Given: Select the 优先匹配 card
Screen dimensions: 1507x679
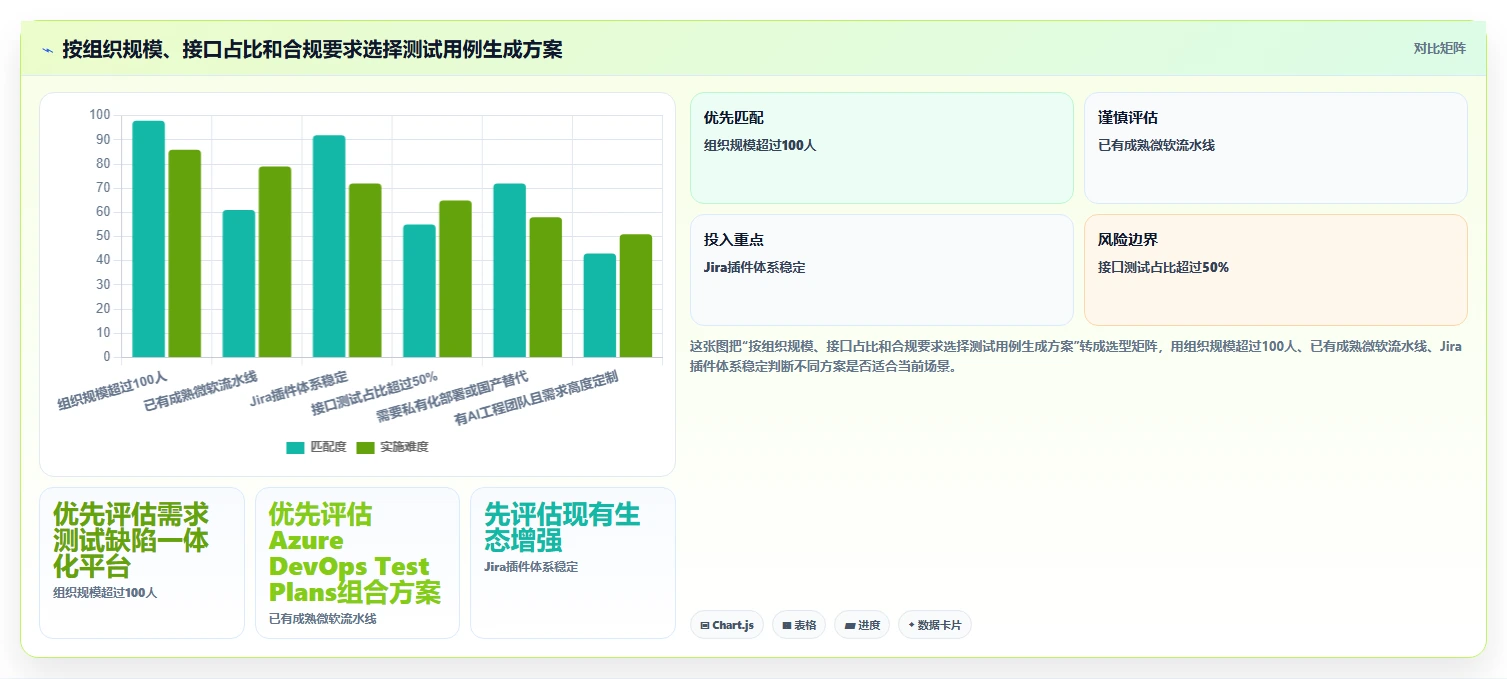Looking at the screenshot, I should (881, 148).
